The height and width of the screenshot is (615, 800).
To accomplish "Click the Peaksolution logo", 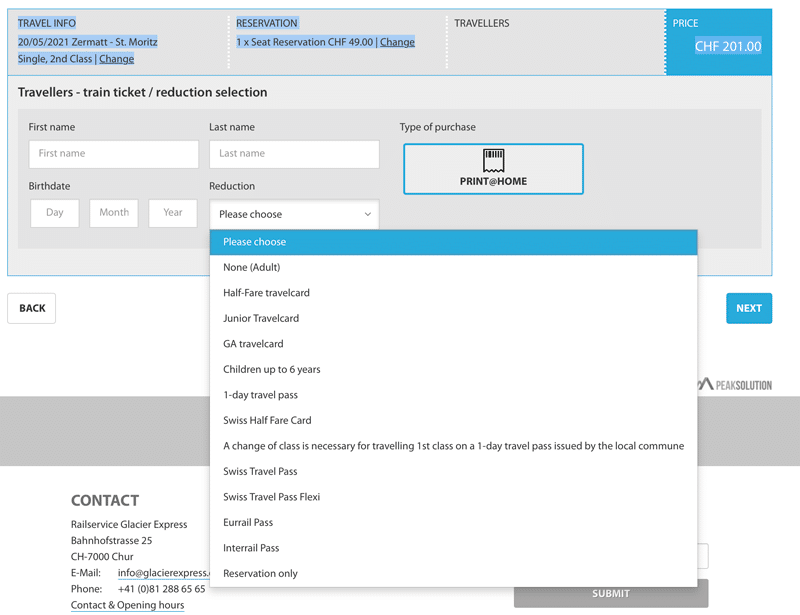I will point(735,385).
